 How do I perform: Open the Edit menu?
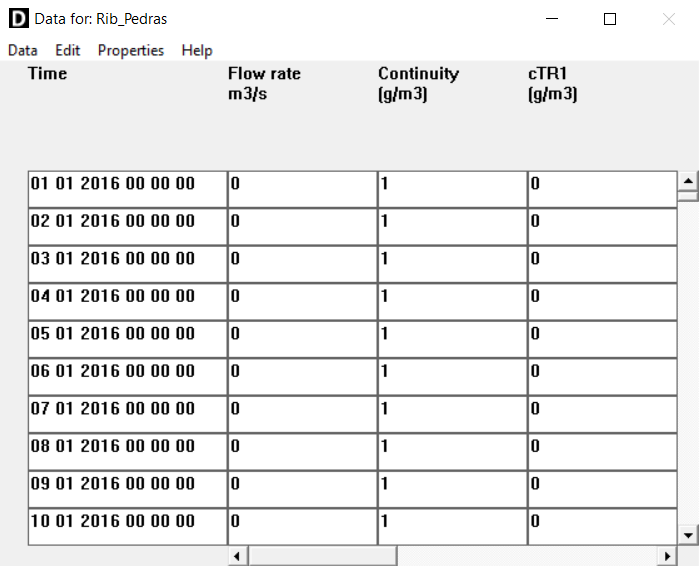click(68, 50)
